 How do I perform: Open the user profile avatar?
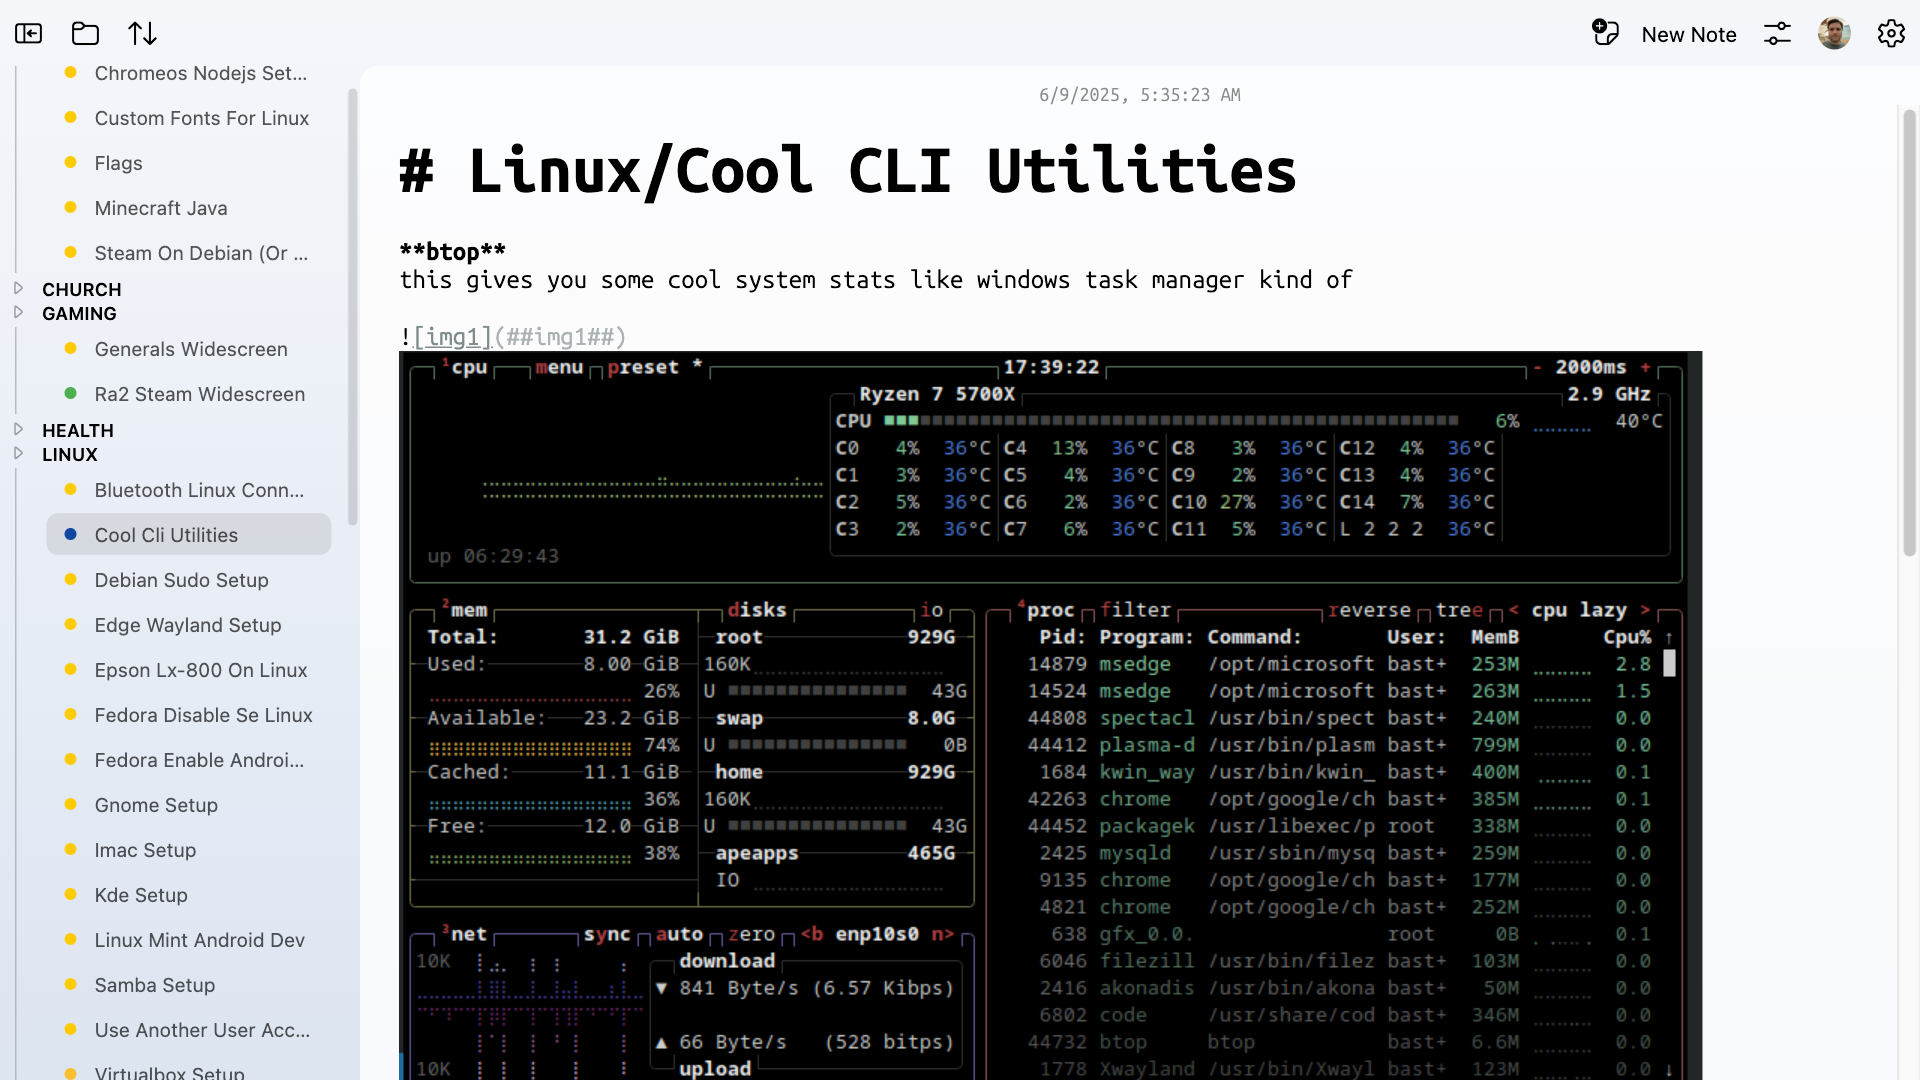(x=1834, y=34)
